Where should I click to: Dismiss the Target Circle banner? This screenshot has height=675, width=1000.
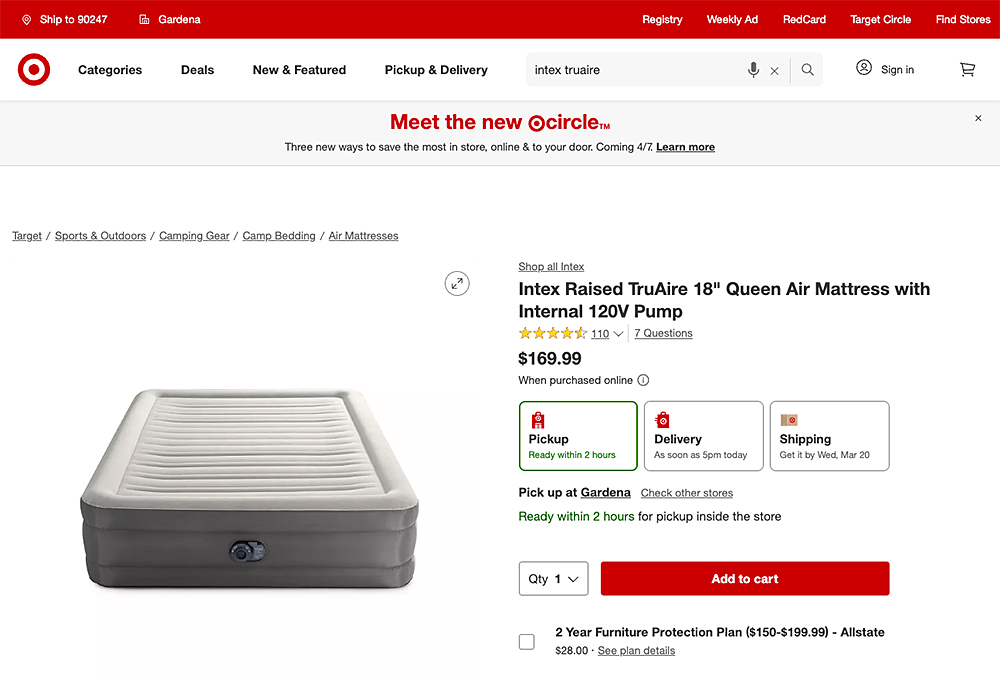pos(978,118)
